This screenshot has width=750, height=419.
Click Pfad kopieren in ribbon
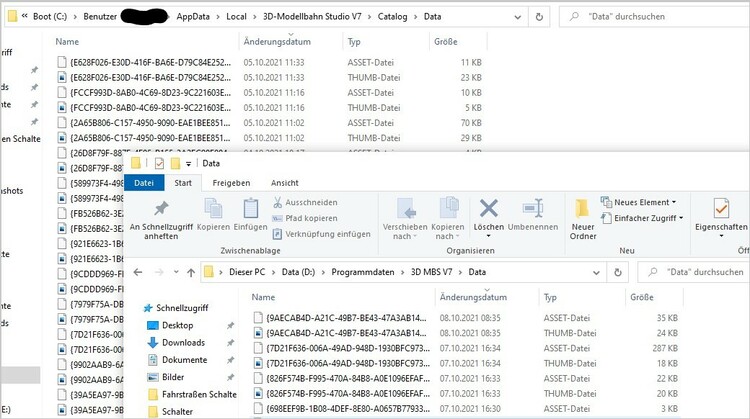point(305,218)
